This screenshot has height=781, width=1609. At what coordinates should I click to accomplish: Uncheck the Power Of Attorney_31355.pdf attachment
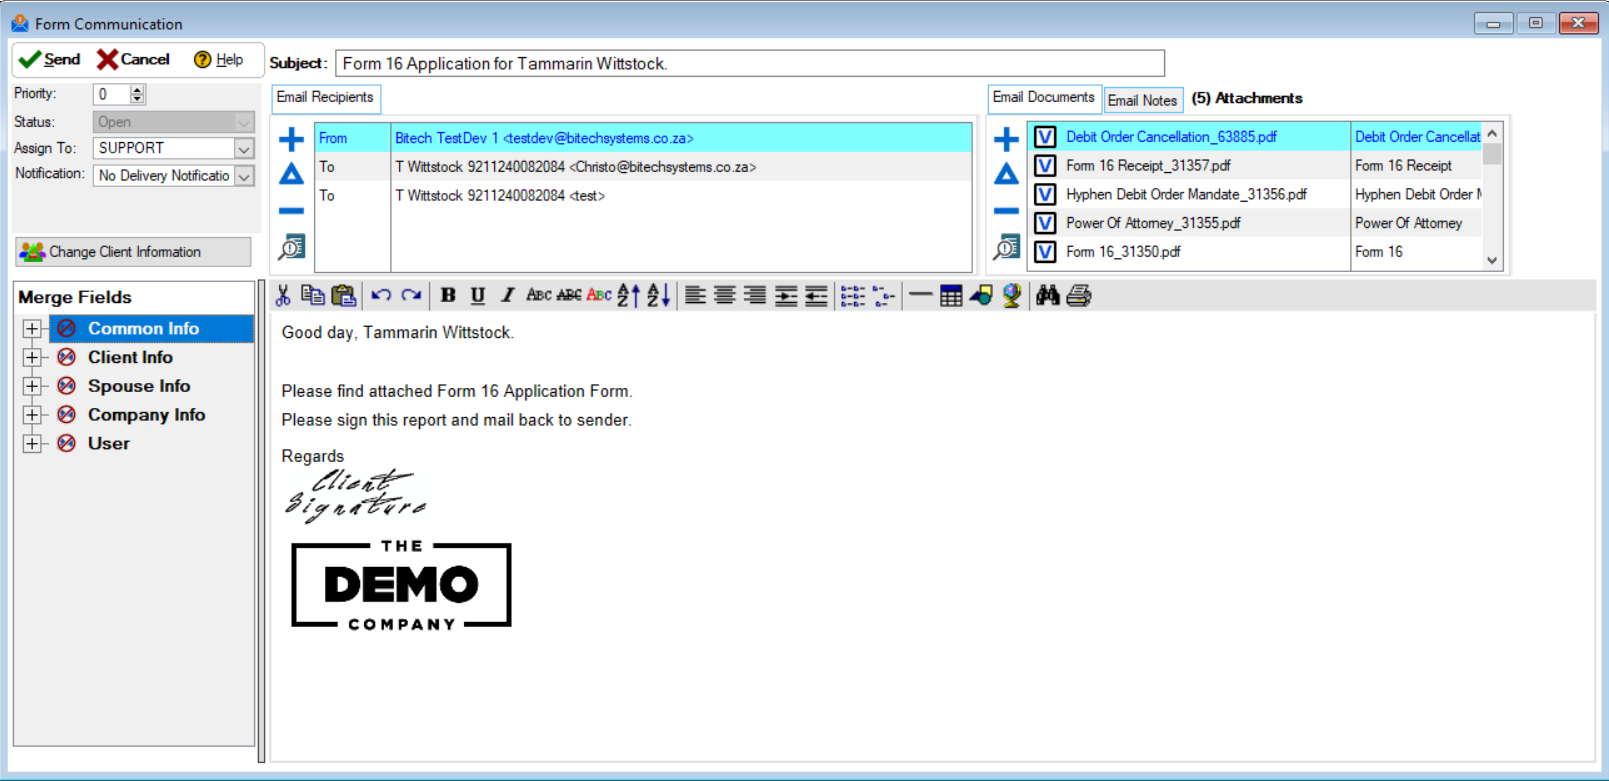[x=1044, y=223]
